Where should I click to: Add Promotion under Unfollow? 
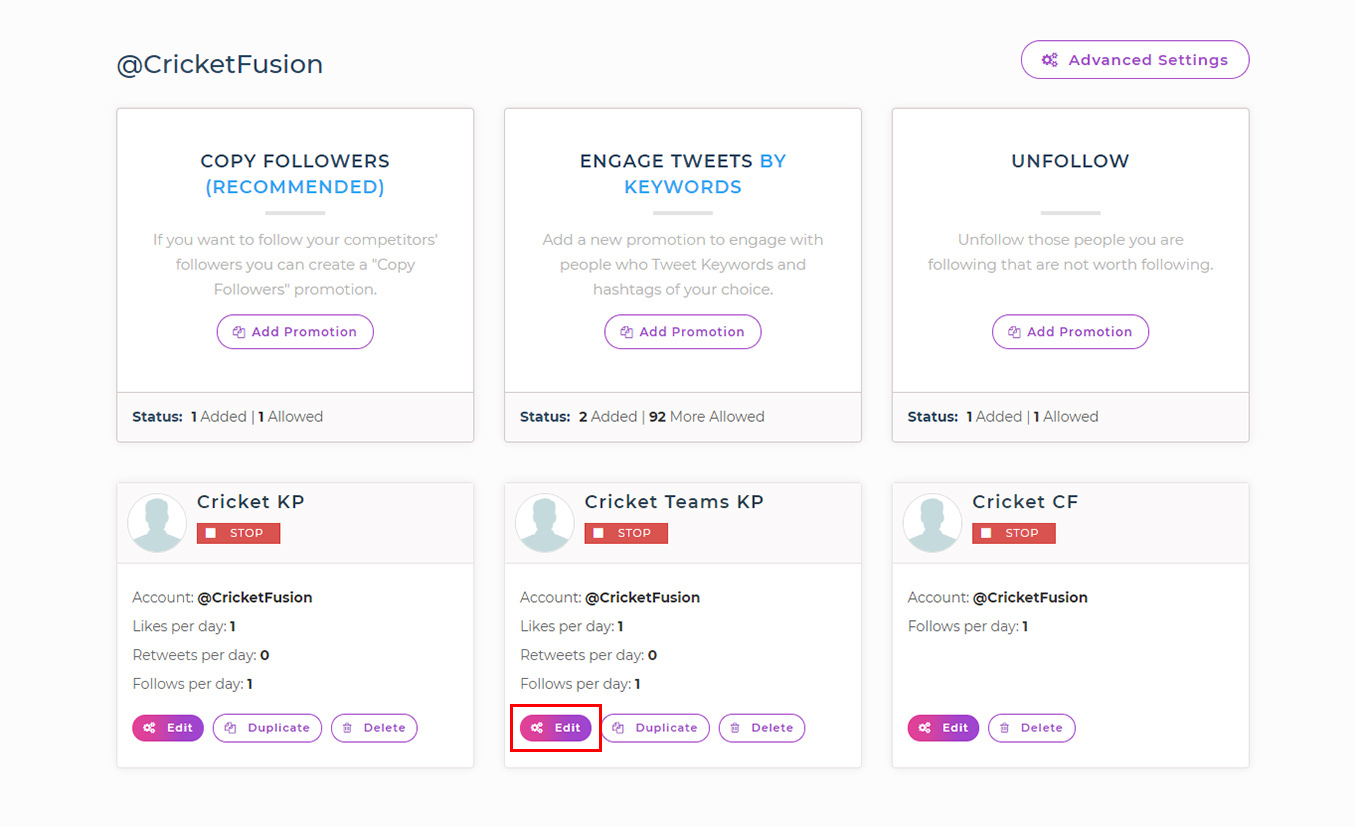pos(1070,332)
